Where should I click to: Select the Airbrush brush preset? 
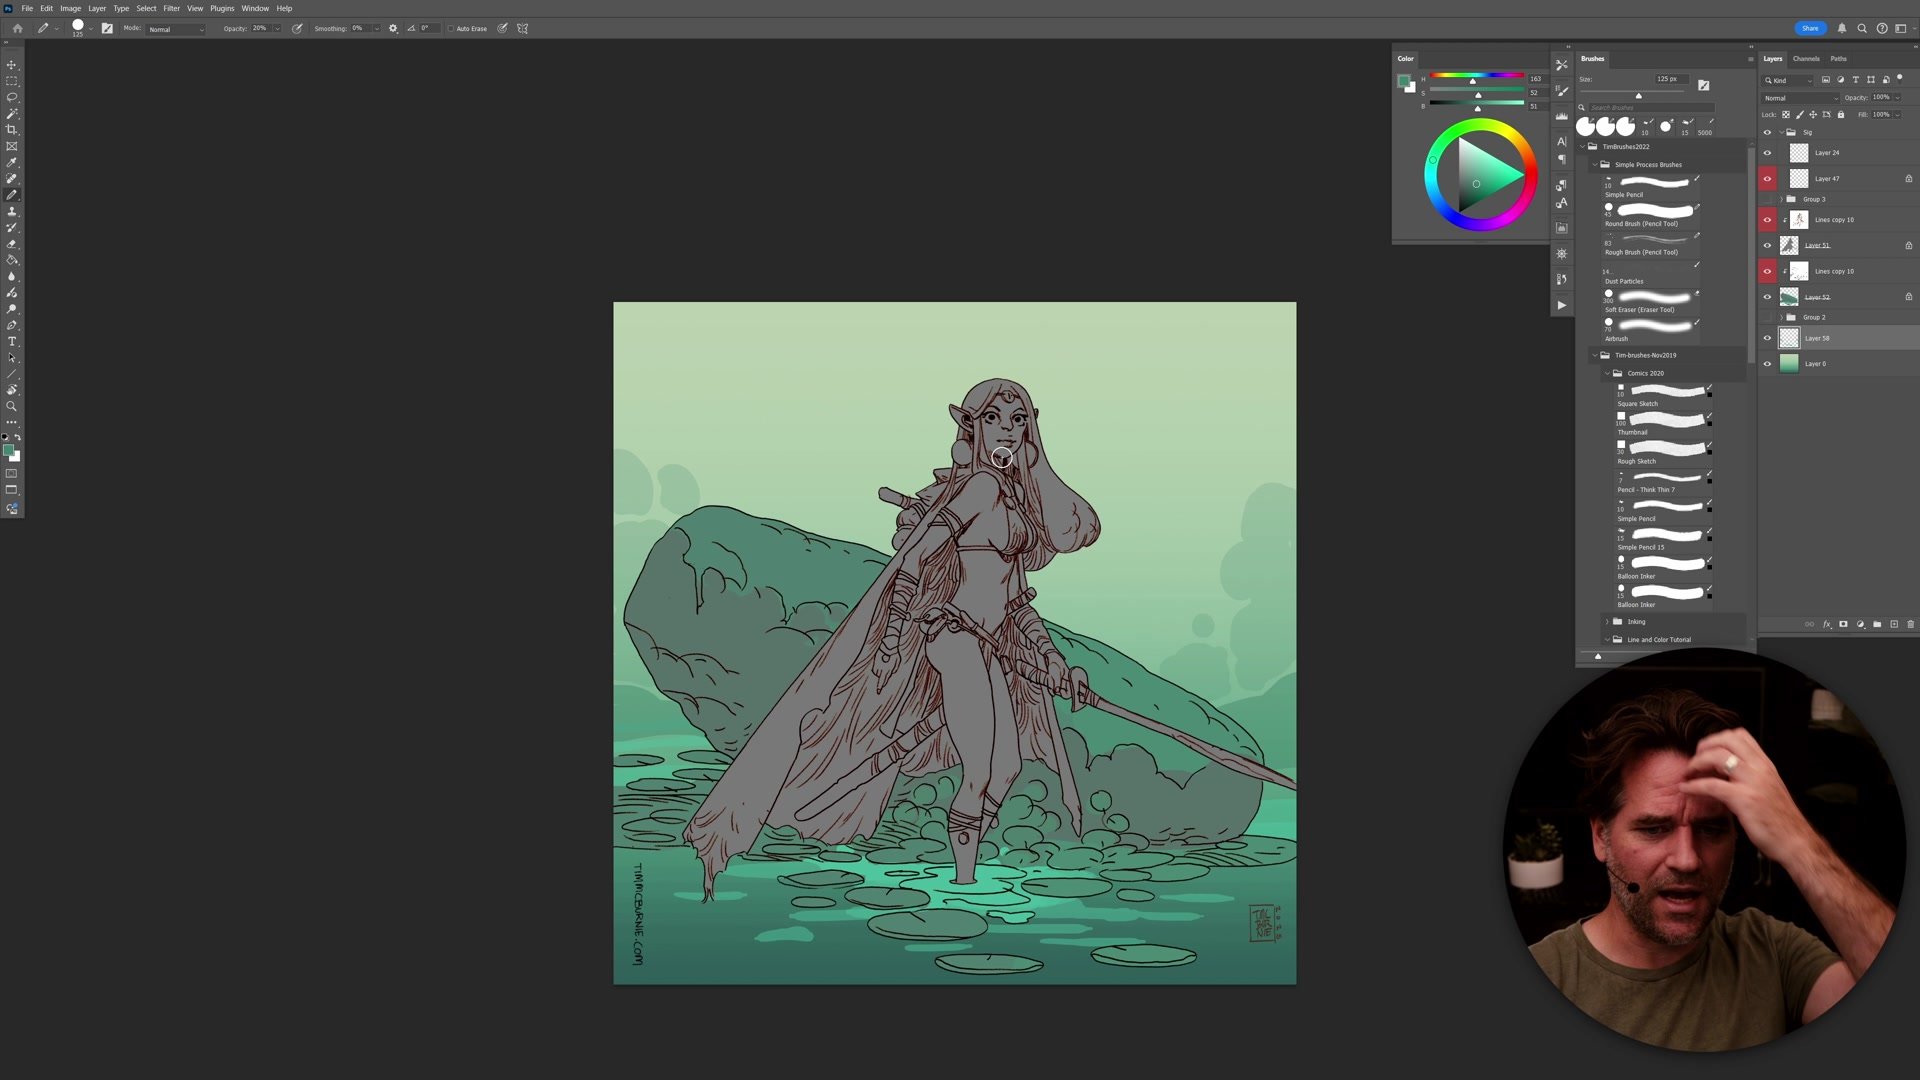click(1653, 327)
